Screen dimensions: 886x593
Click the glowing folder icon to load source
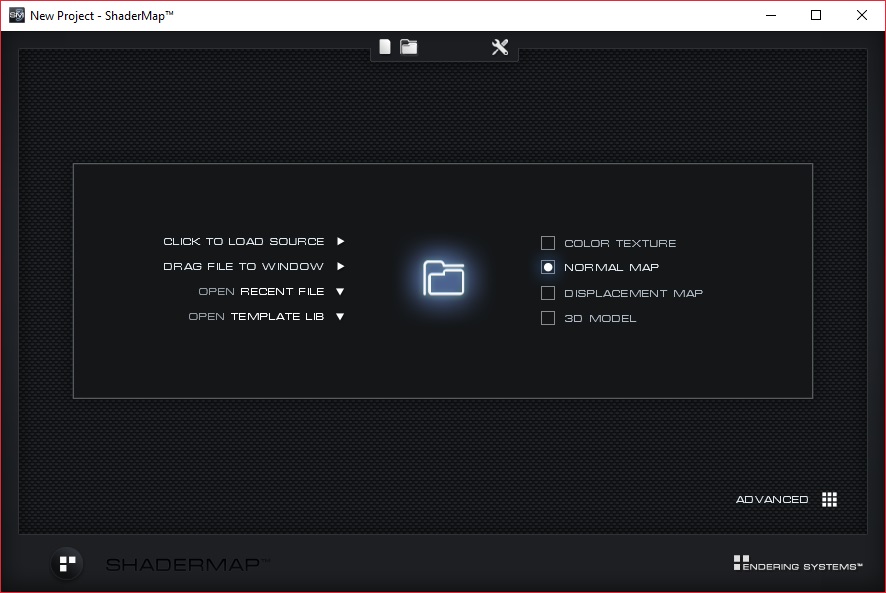click(444, 278)
